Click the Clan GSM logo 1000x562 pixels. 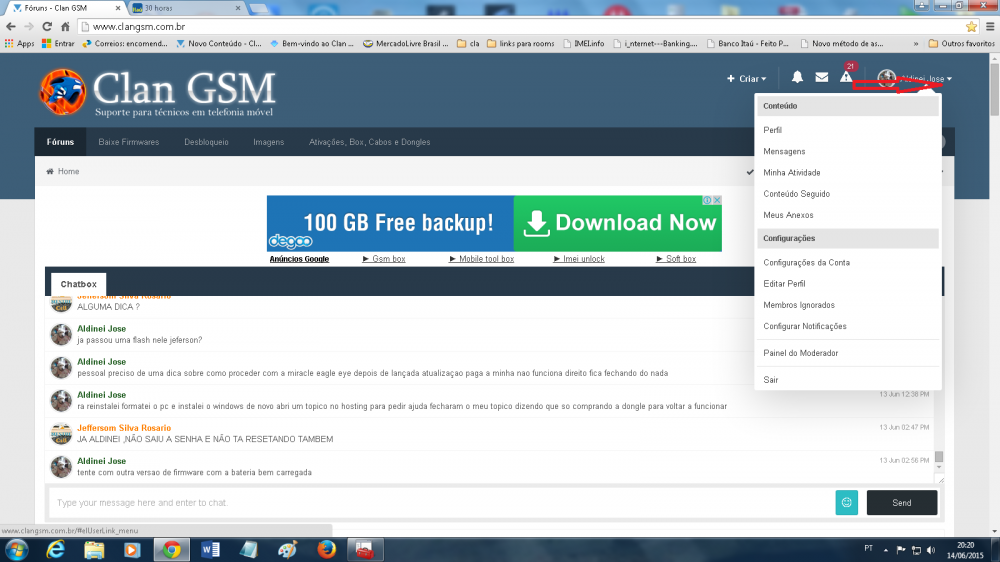(158, 92)
